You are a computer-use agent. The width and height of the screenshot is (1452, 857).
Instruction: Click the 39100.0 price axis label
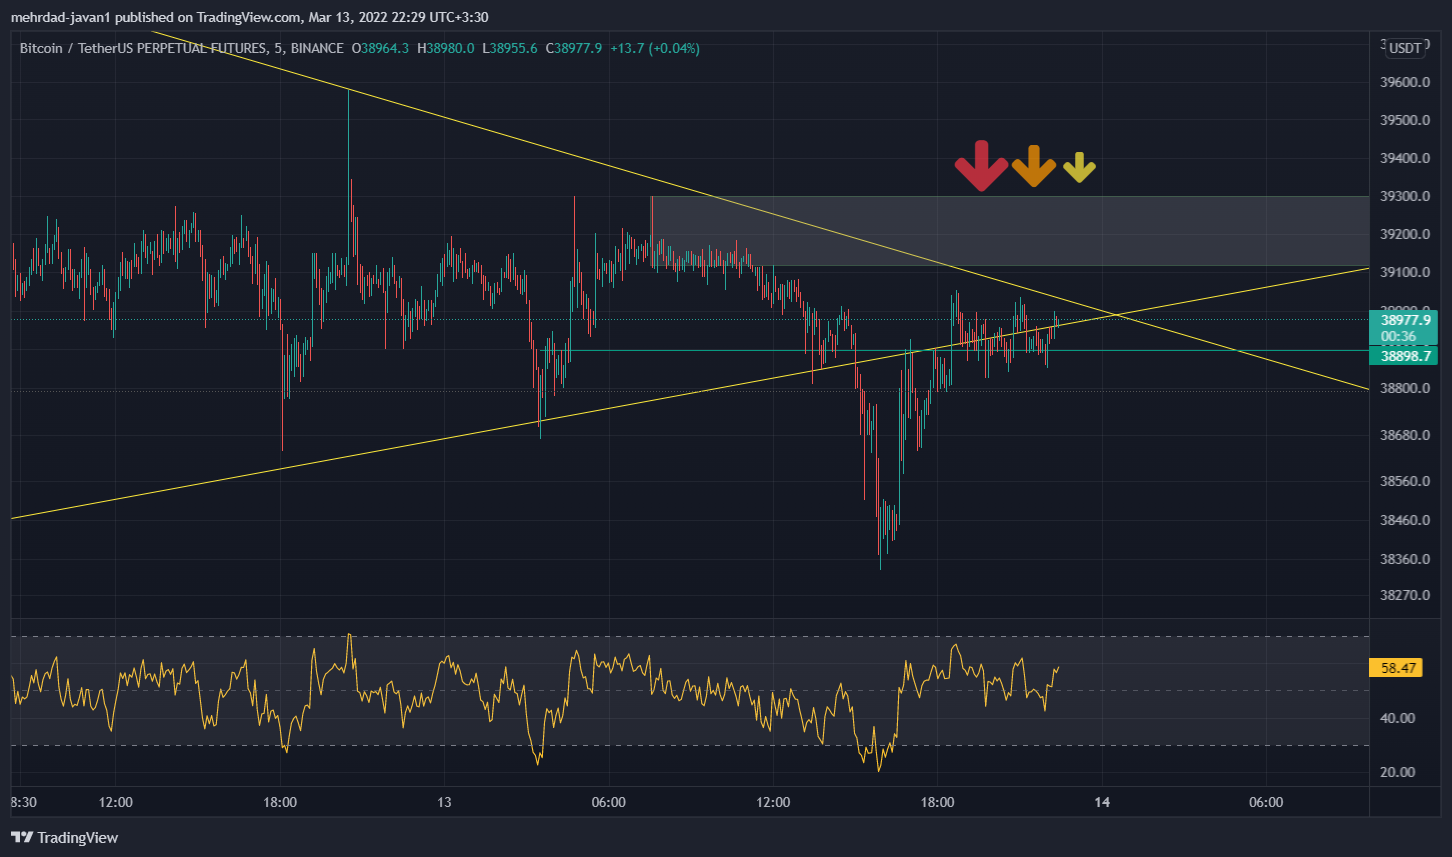pos(1404,272)
